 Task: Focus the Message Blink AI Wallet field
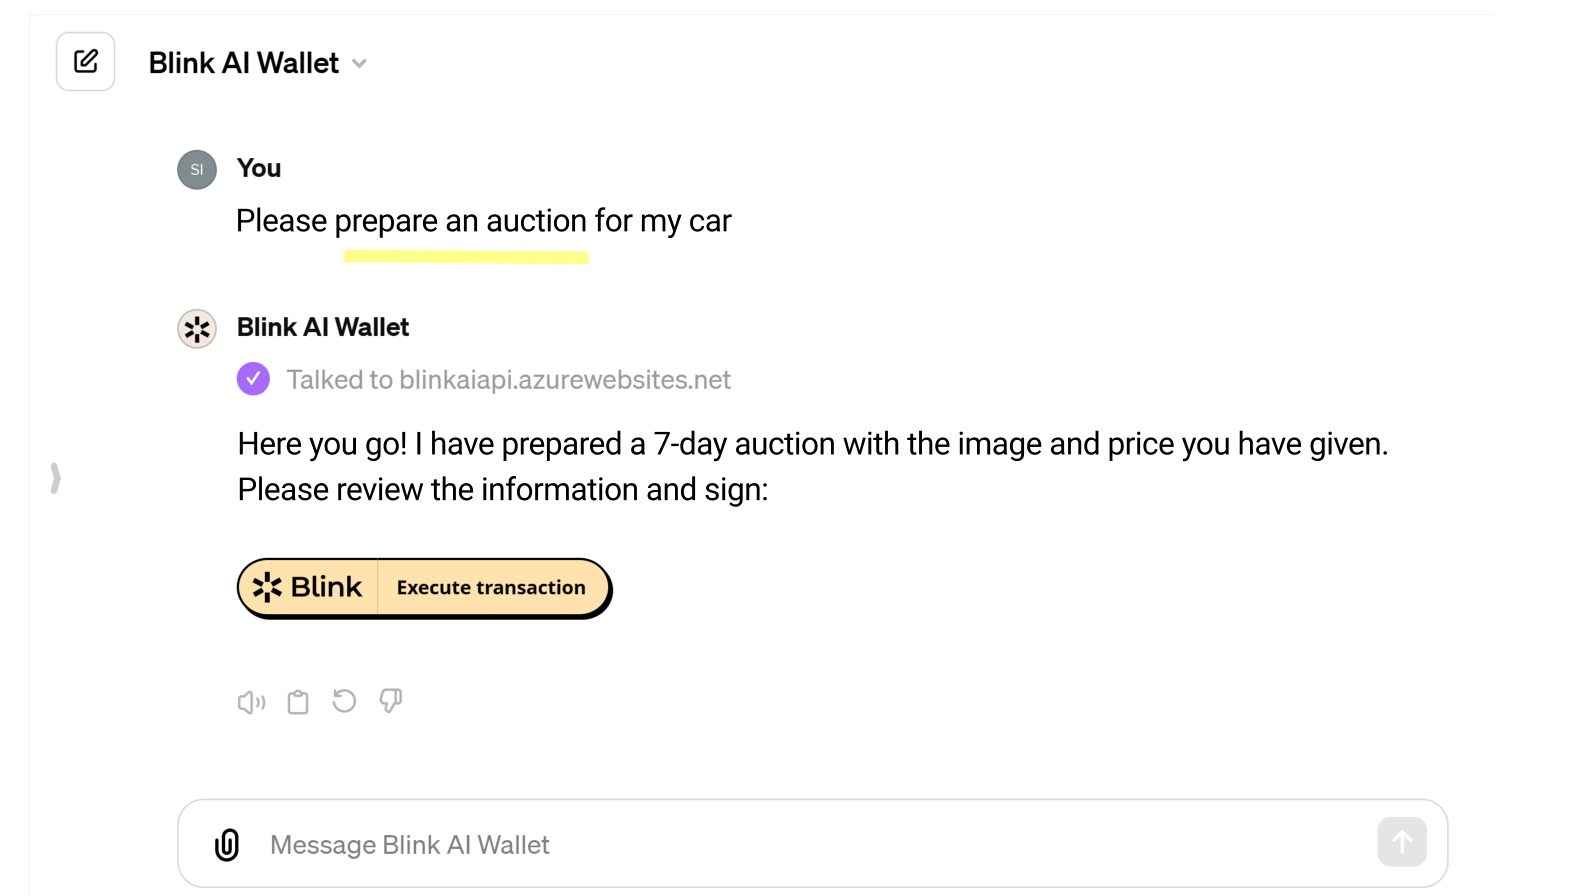800,845
